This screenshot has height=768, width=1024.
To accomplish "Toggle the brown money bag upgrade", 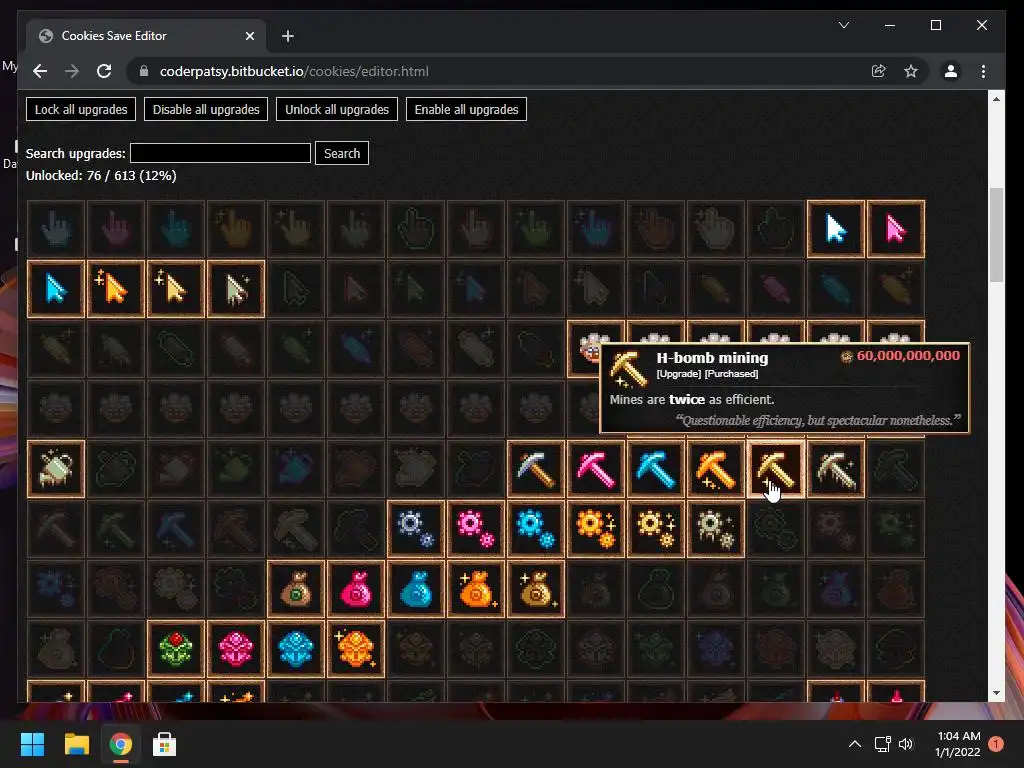I will click(x=296, y=589).
